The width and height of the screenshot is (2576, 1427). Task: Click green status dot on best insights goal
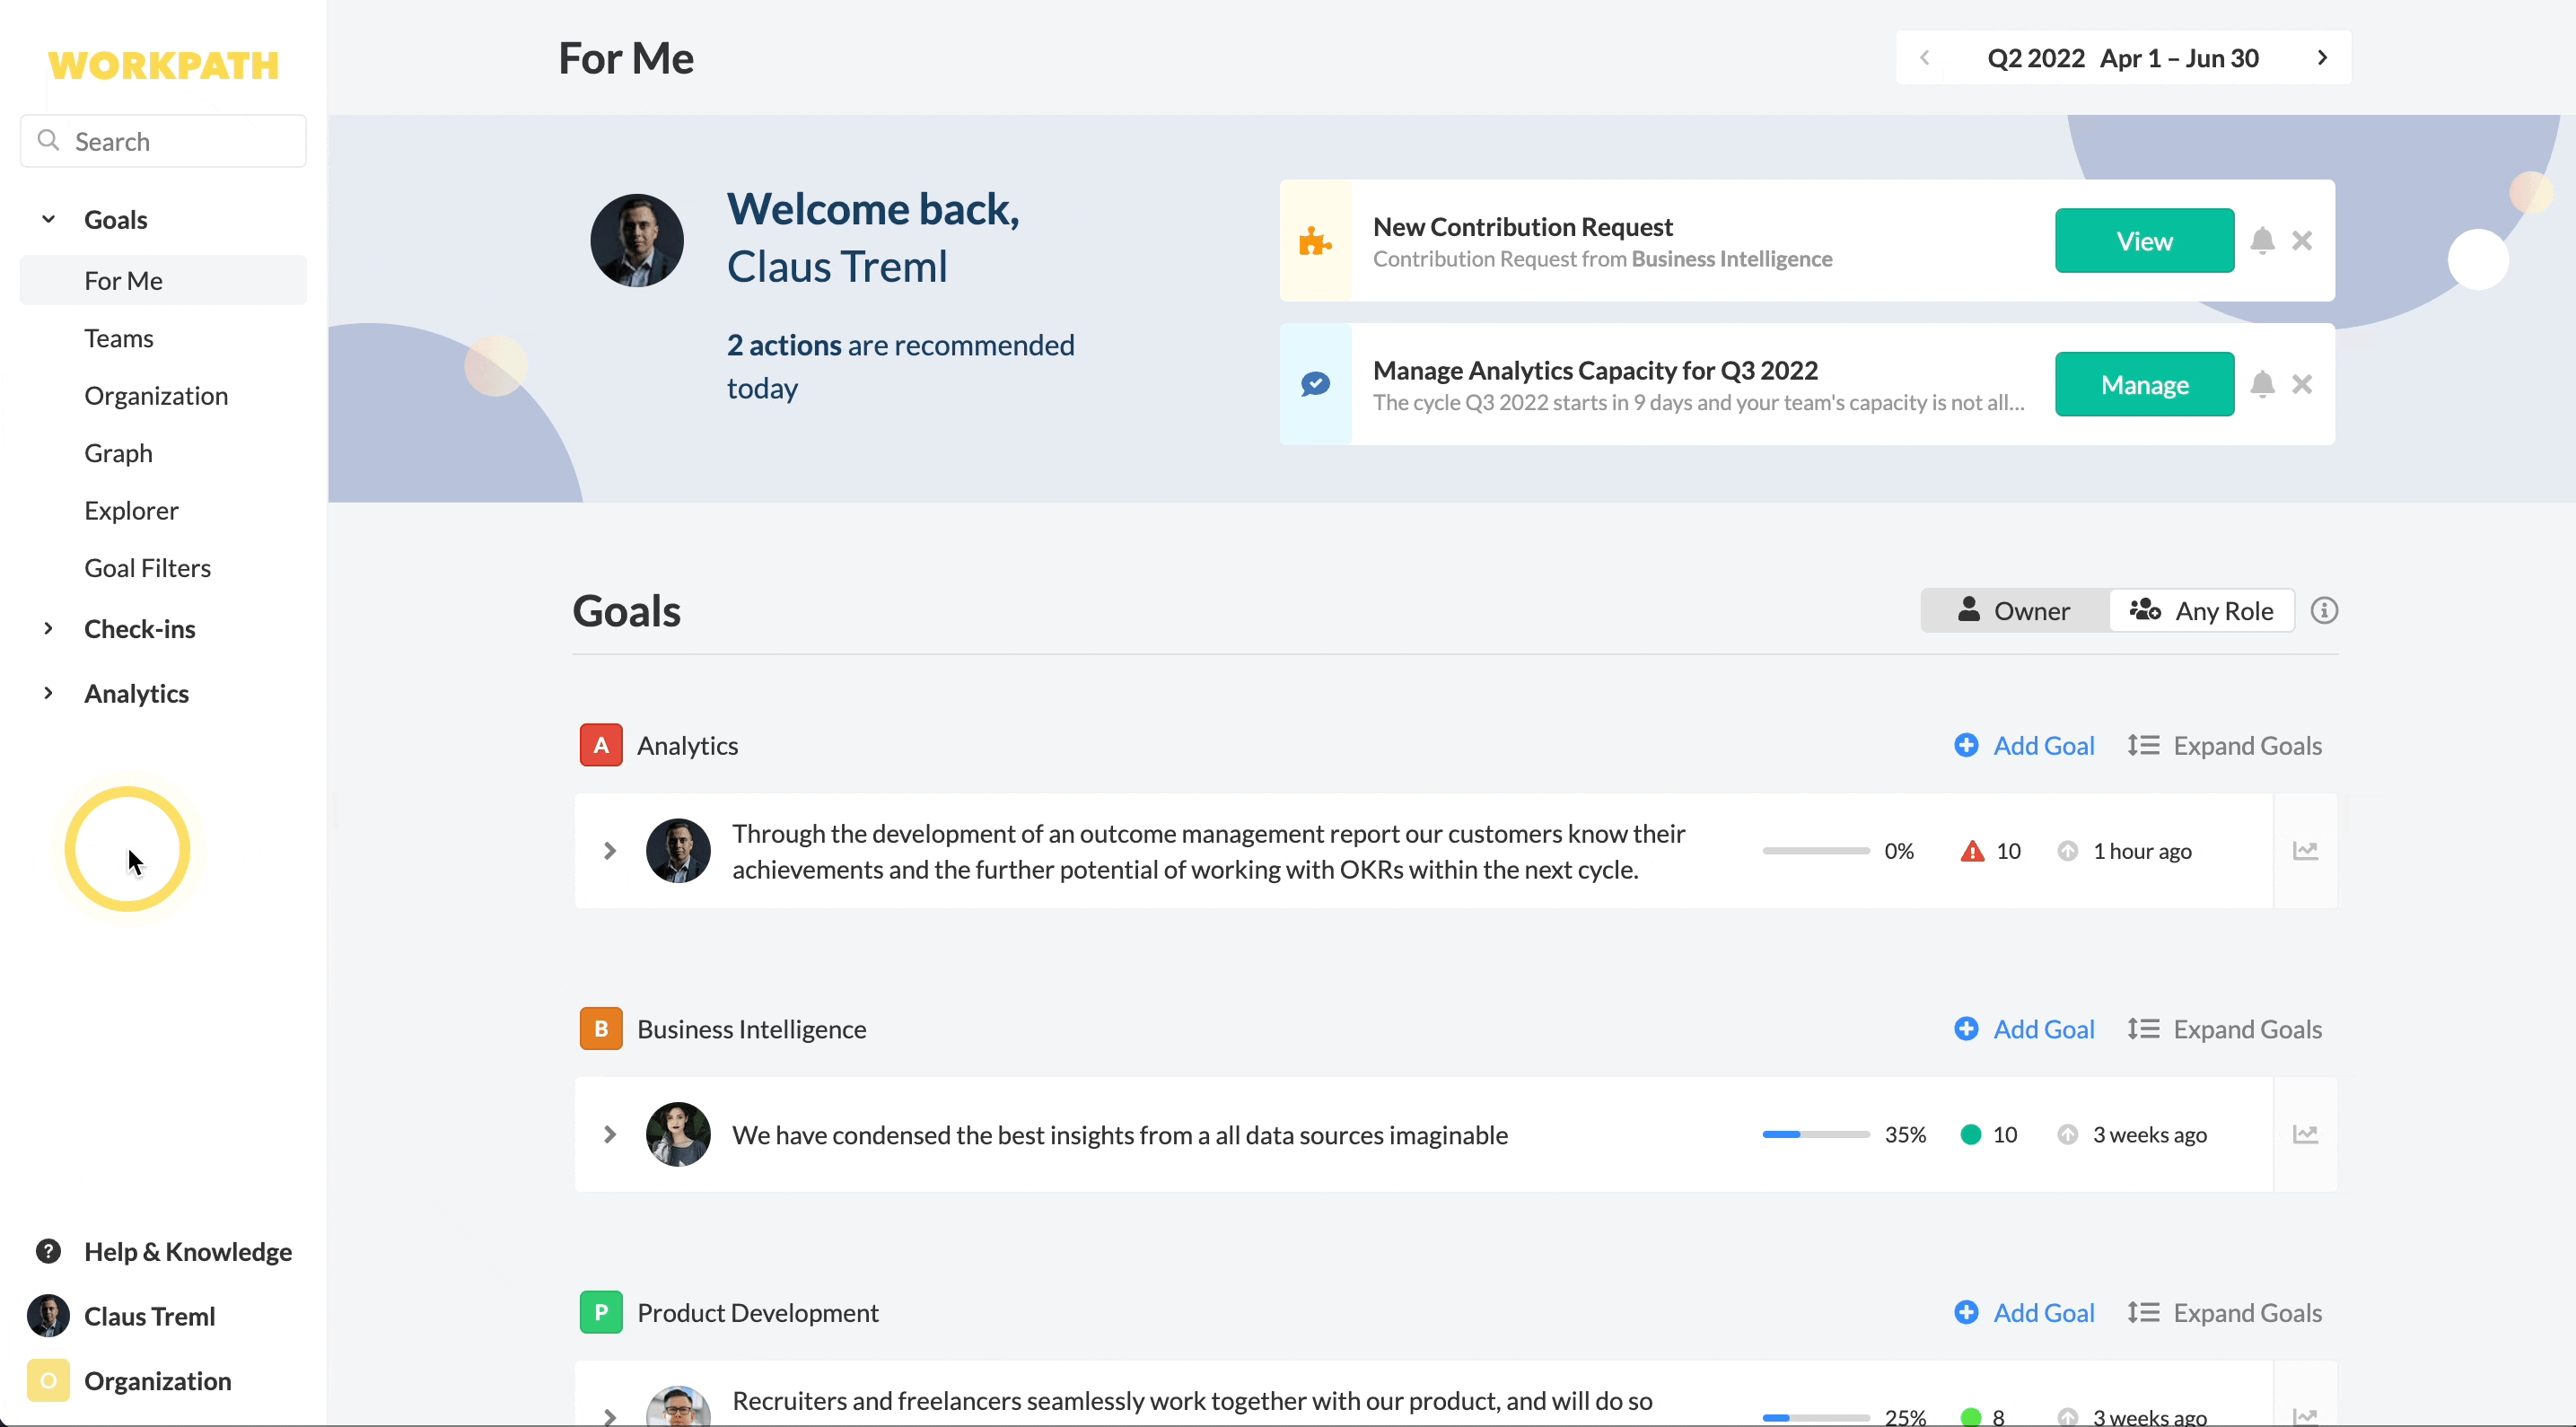point(1970,1134)
